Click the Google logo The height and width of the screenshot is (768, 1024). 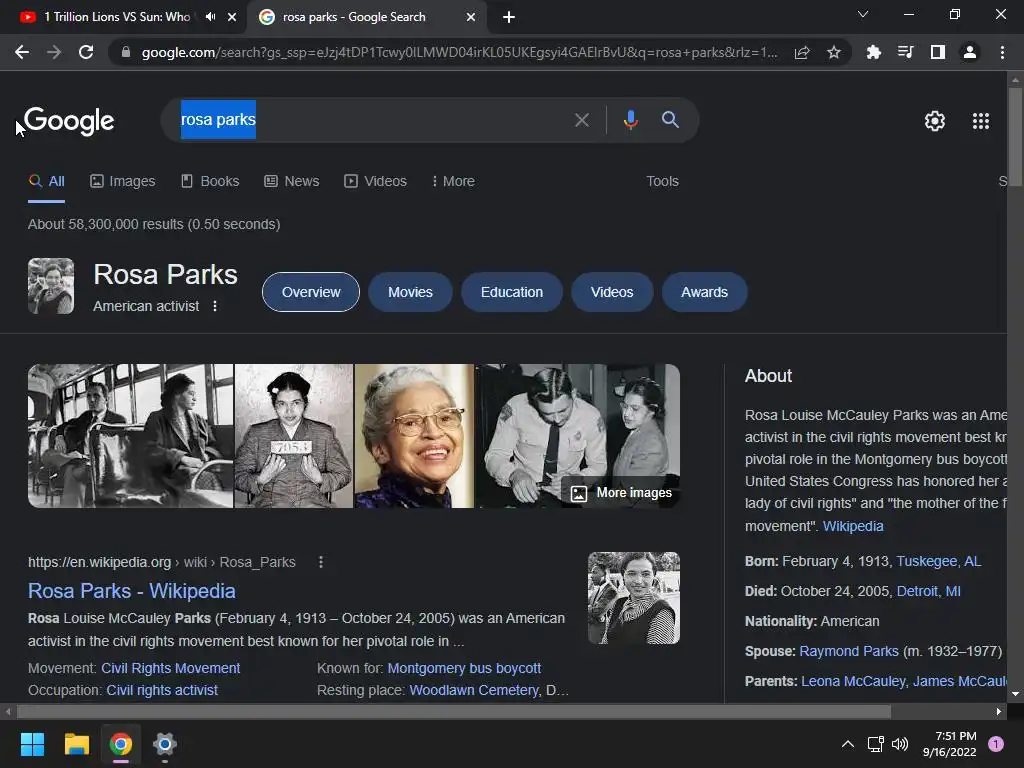[x=69, y=121]
